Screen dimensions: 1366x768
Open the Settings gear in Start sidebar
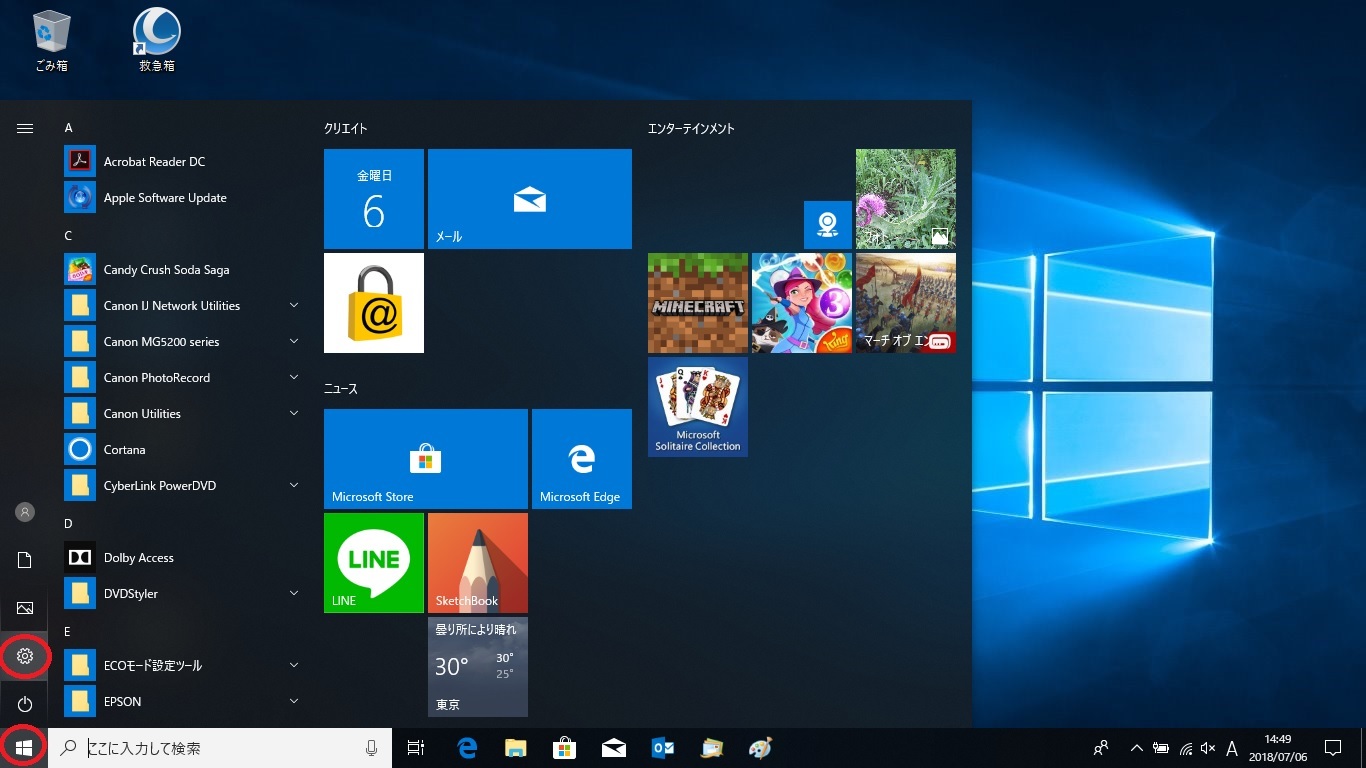point(25,656)
